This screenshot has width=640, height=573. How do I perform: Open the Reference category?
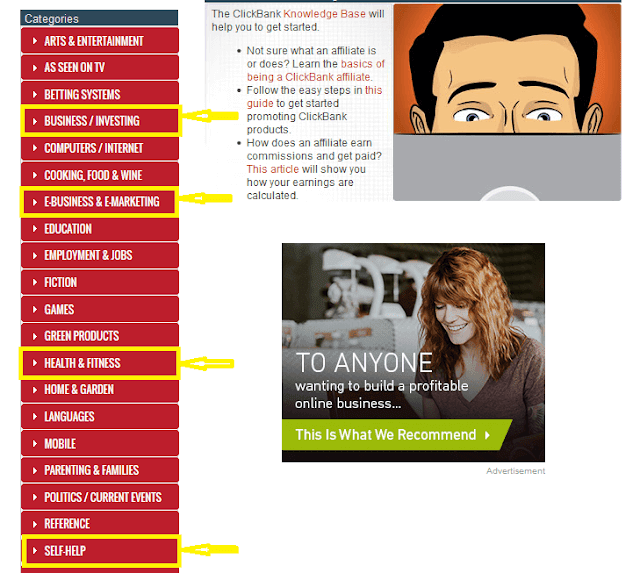tap(100, 524)
